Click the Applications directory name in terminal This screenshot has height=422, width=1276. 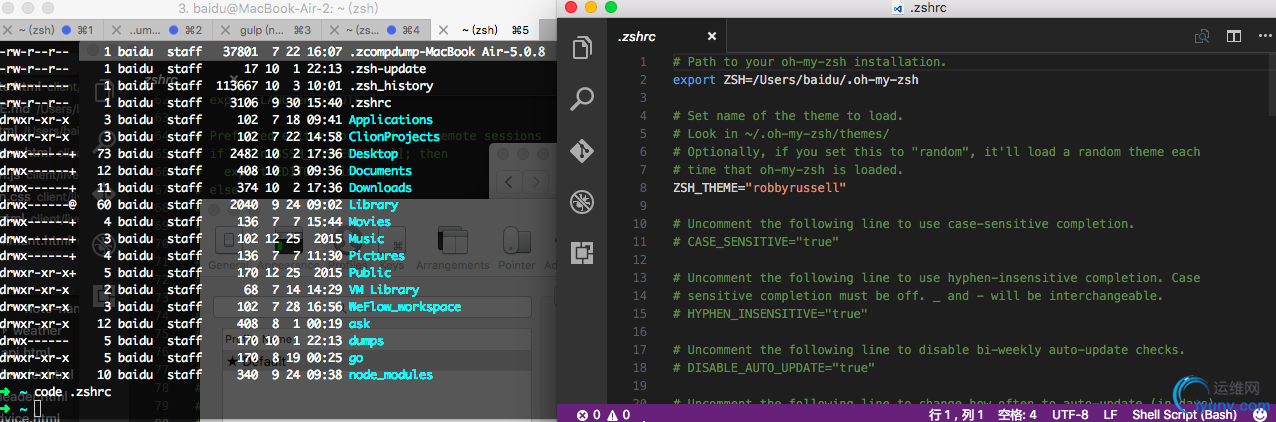coord(391,120)
